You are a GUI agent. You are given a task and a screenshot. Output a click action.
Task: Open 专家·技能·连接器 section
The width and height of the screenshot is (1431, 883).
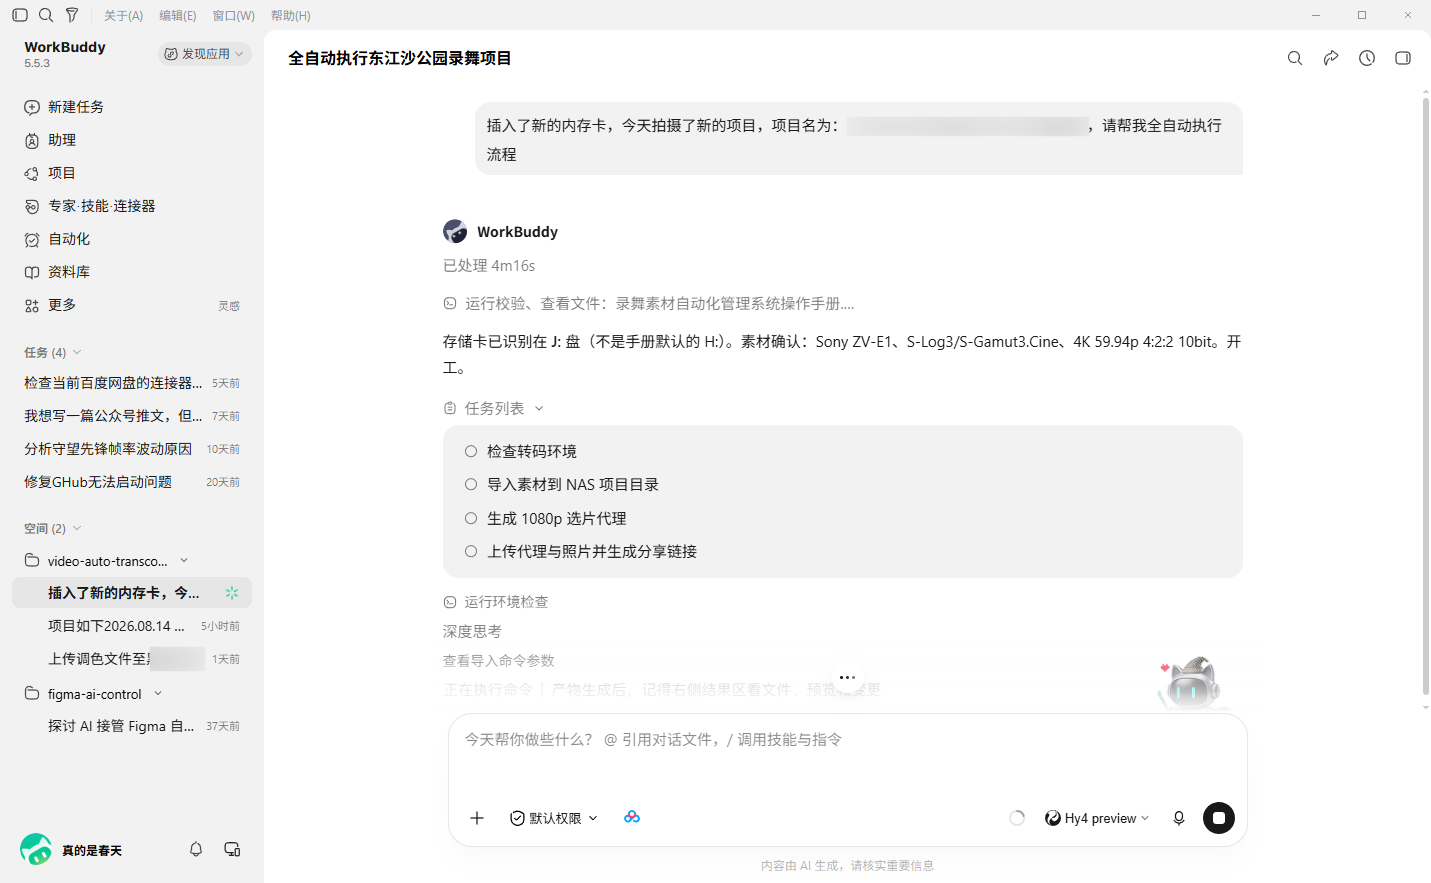[x=132, y=206]
